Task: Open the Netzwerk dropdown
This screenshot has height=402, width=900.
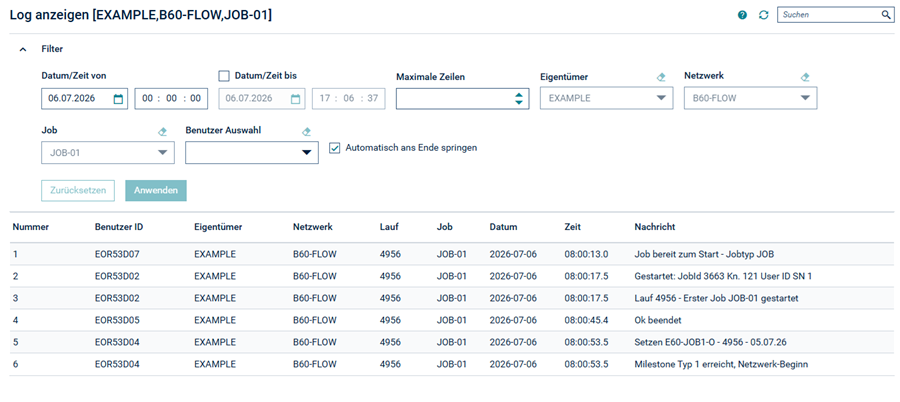Action: click(750, 98)
